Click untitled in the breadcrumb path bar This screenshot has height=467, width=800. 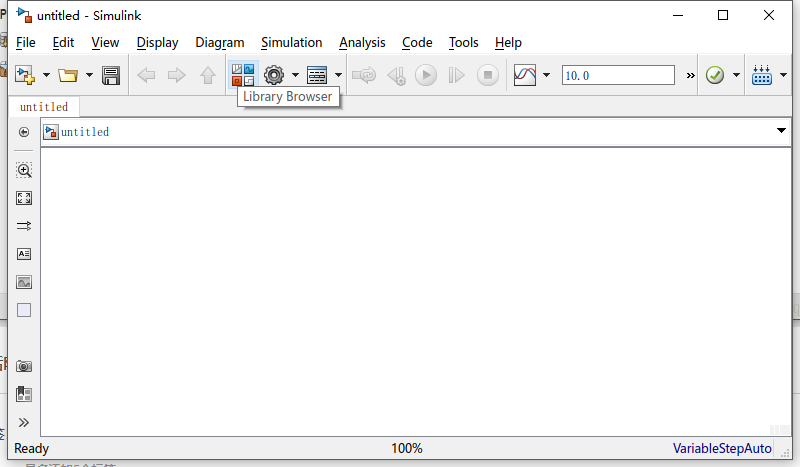pyautogui.click(x=85, y=132)
